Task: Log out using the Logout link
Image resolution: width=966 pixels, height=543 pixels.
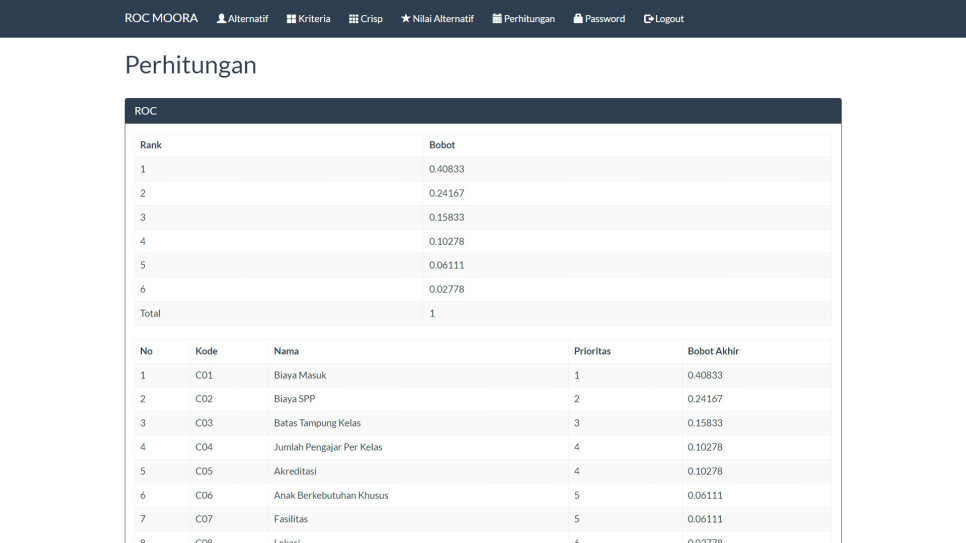Action: tap(664, 18)
